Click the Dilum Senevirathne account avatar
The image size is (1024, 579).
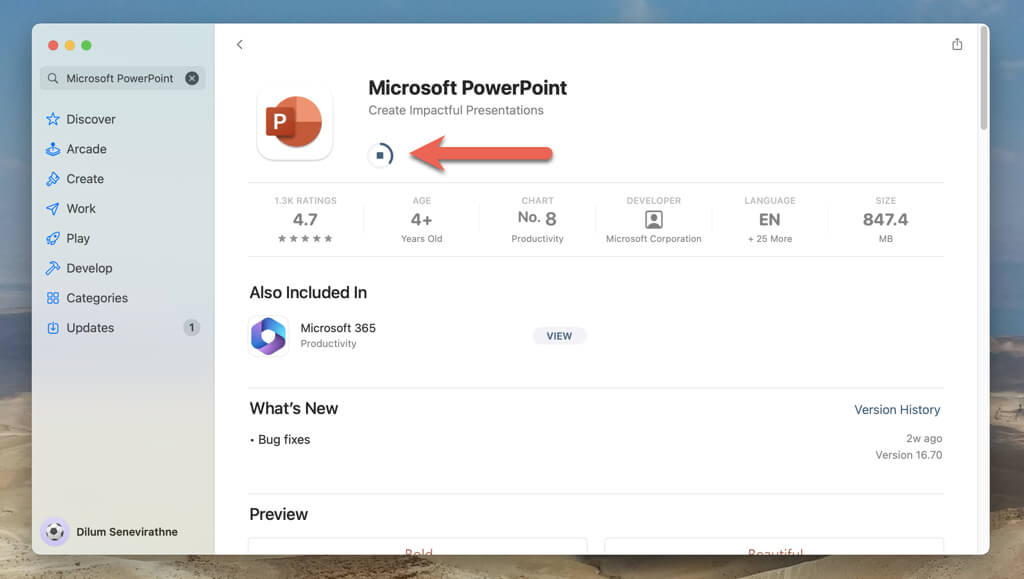click(x=55, y=532)
